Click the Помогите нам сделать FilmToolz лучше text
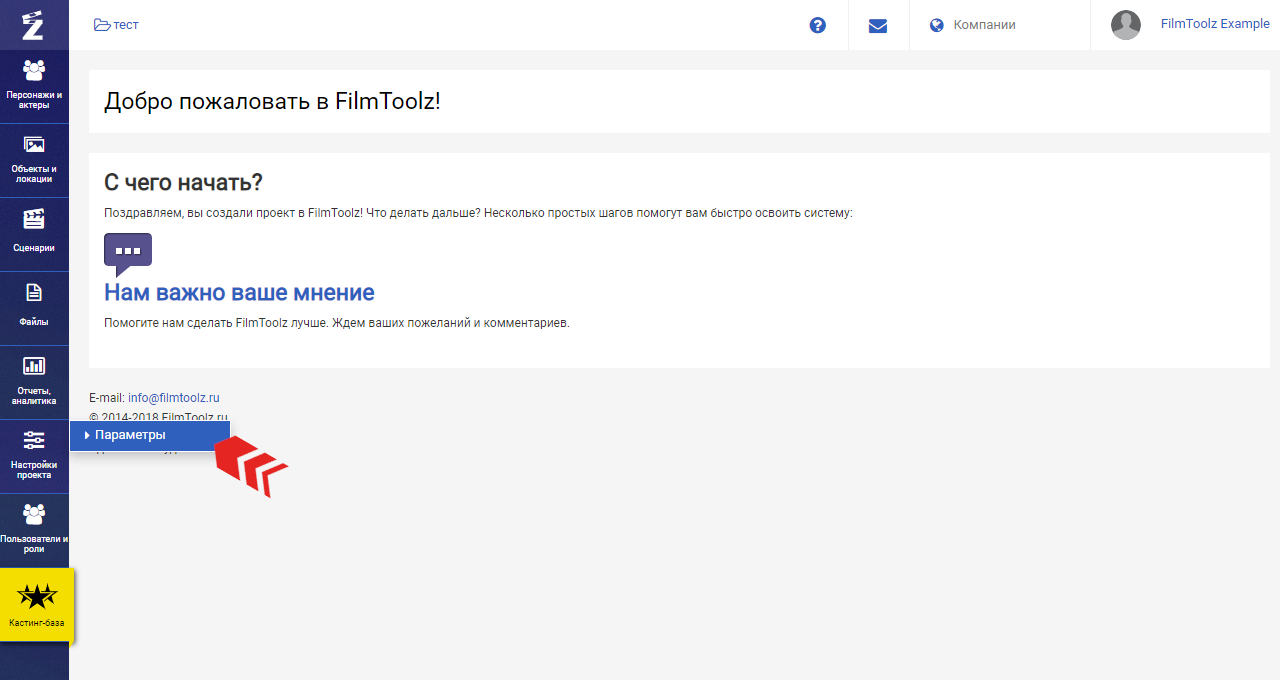 click(x=336, y=323)
